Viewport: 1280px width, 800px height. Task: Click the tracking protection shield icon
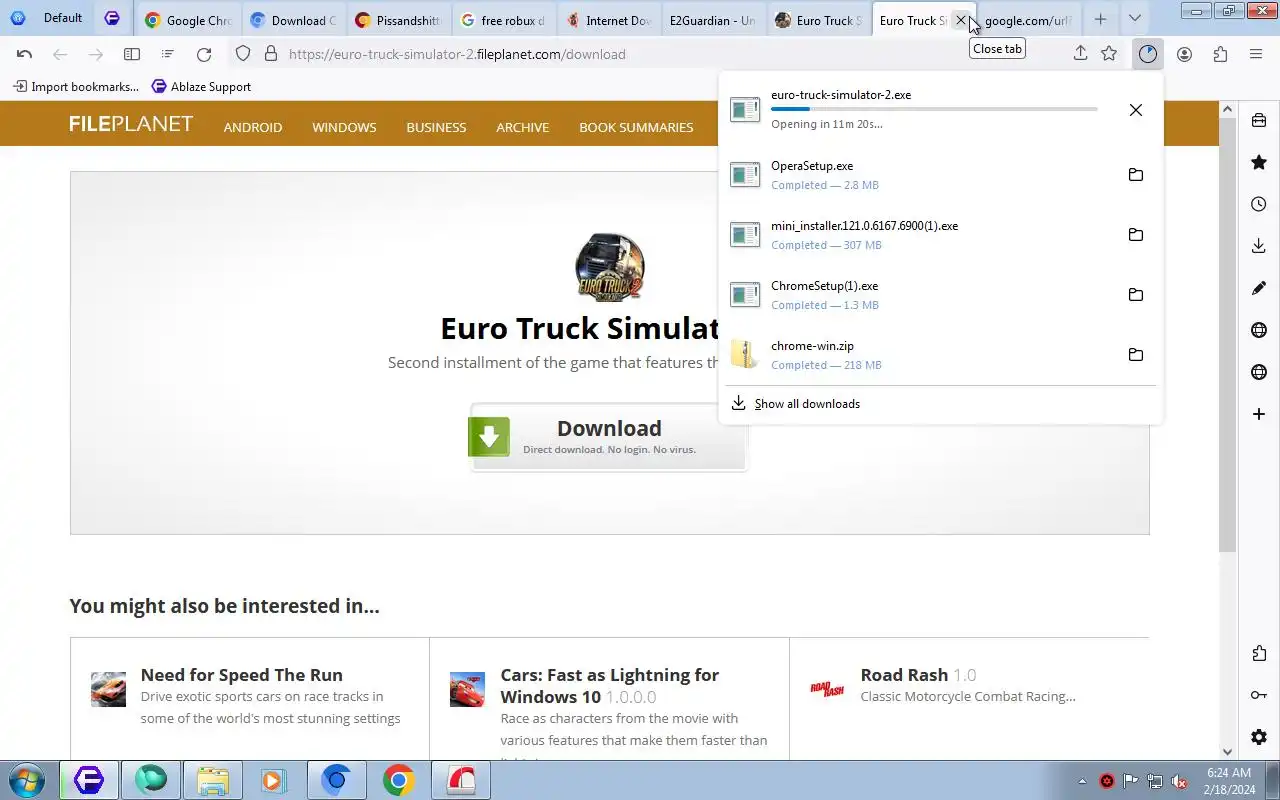(243, 54)
